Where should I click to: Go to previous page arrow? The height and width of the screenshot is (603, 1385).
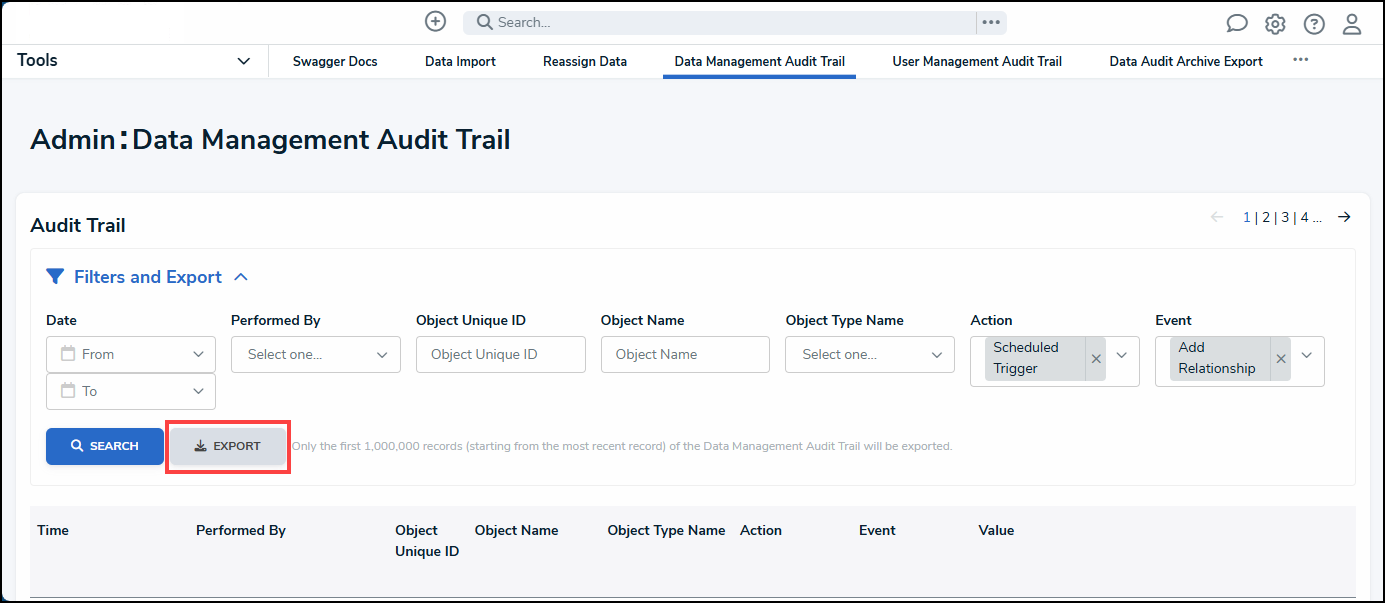1217,217
